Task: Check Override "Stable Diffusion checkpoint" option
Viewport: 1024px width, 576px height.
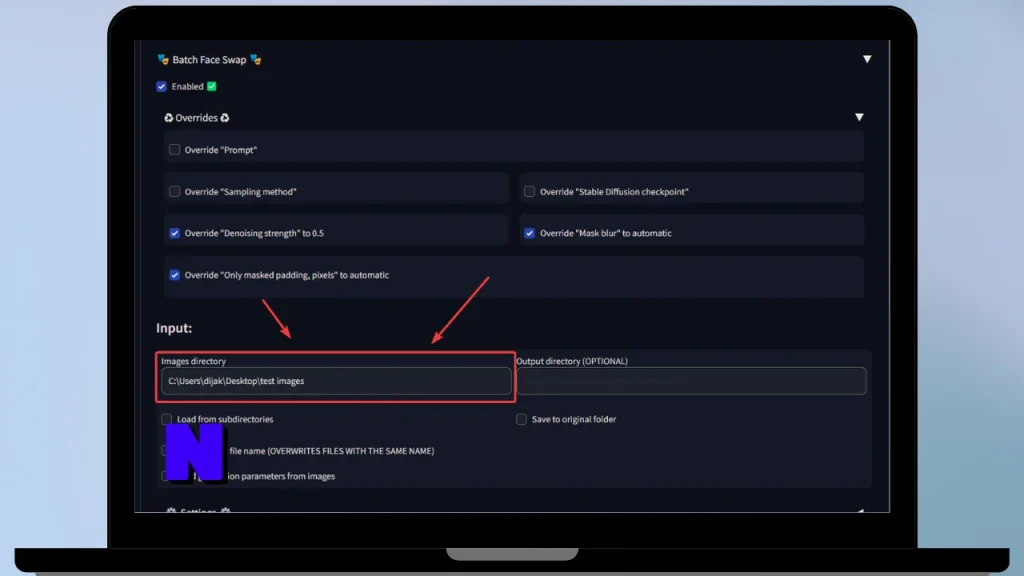Action: click(529, 191)
